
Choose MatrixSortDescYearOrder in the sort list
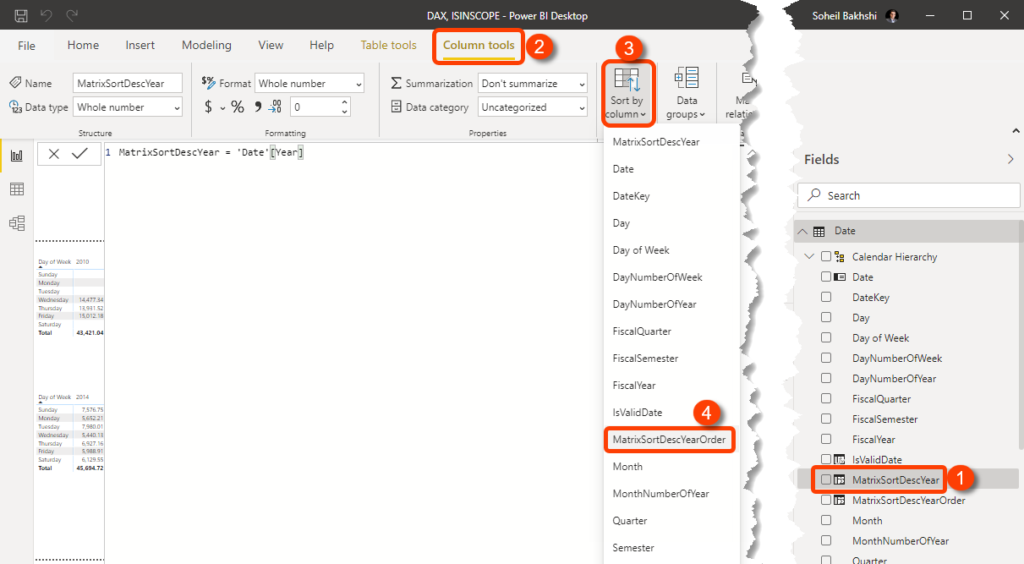[669, 439]
